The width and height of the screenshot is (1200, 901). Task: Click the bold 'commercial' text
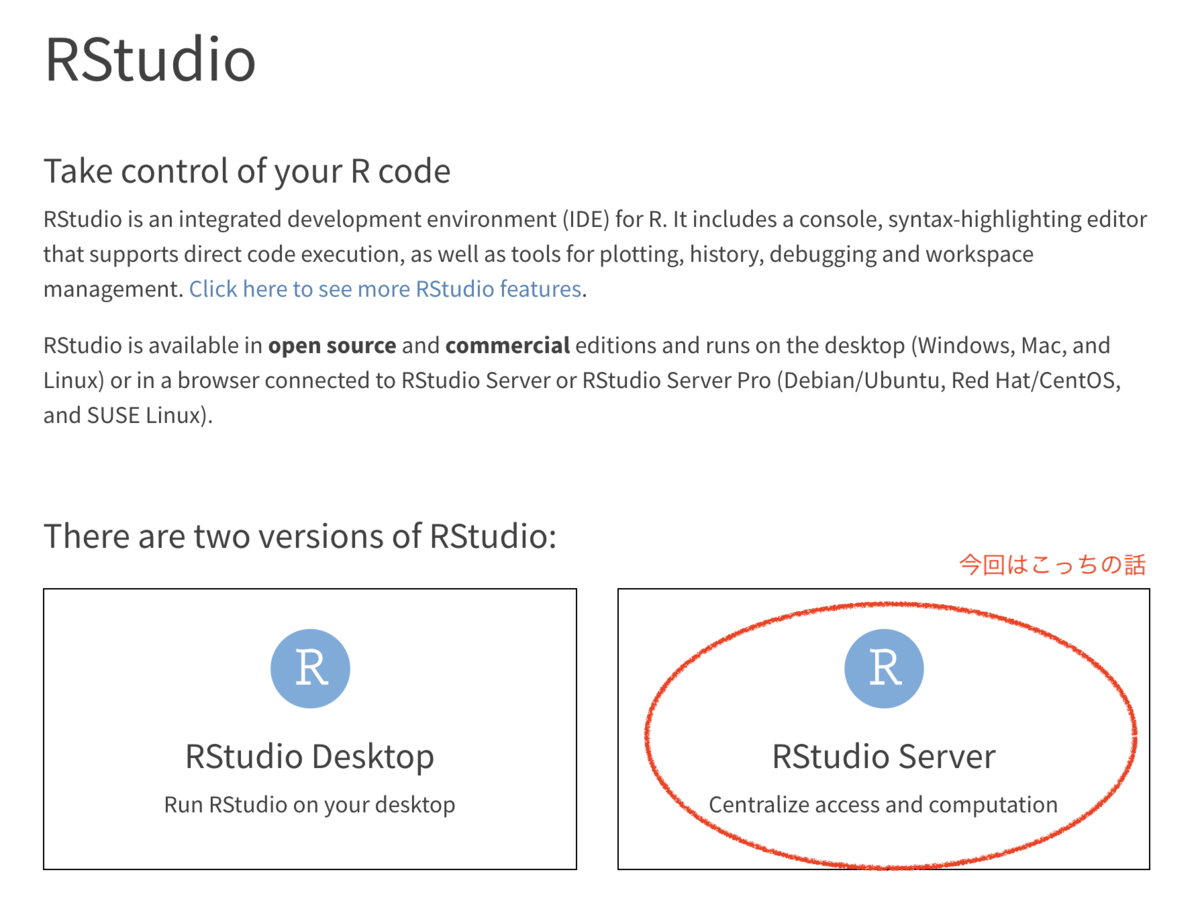pos(508,347)
